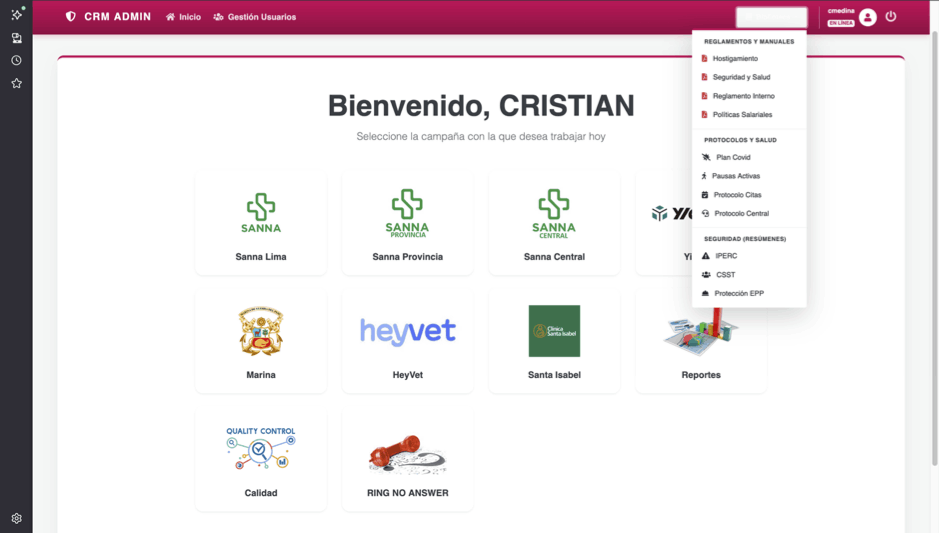Click the headset icon for Protocolo Central
The image size is (939, 533).
pos(705,213)
